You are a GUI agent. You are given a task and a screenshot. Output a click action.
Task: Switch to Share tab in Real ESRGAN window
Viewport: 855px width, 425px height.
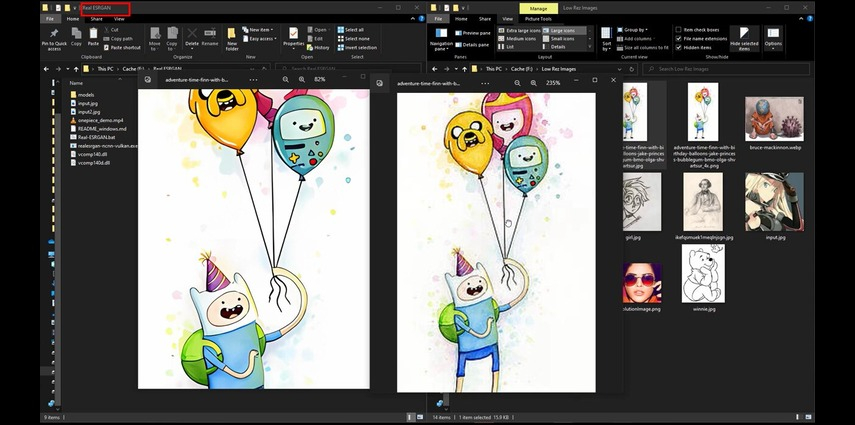coord(97,19)
